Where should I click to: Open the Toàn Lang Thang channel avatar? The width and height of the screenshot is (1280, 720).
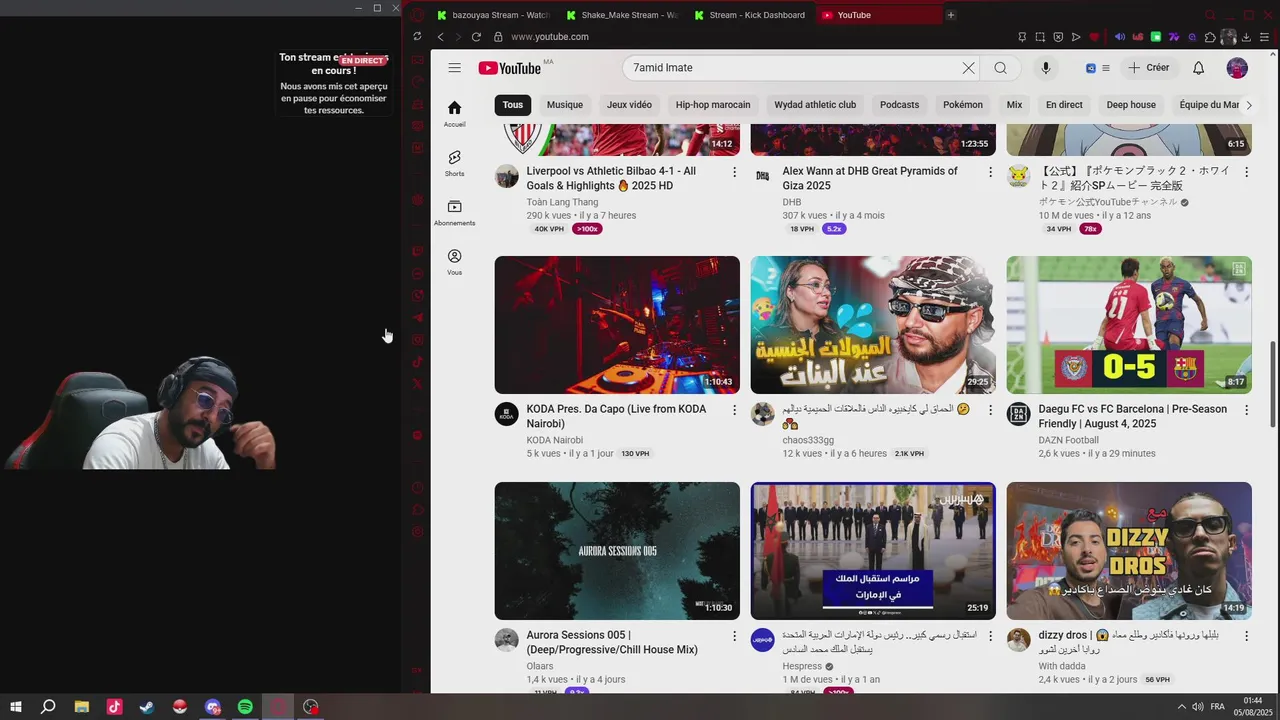click(x=507, y=177)
